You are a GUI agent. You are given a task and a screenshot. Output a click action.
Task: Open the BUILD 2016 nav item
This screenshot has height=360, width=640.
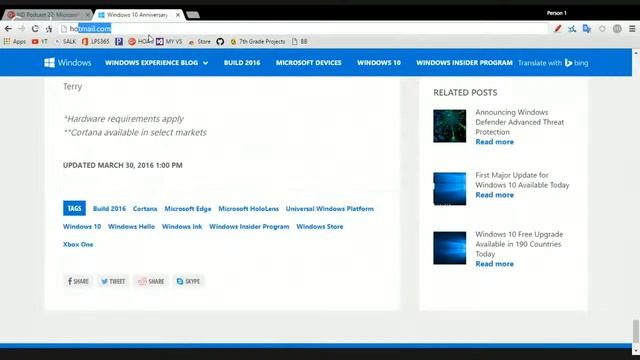tap(242, 63)
